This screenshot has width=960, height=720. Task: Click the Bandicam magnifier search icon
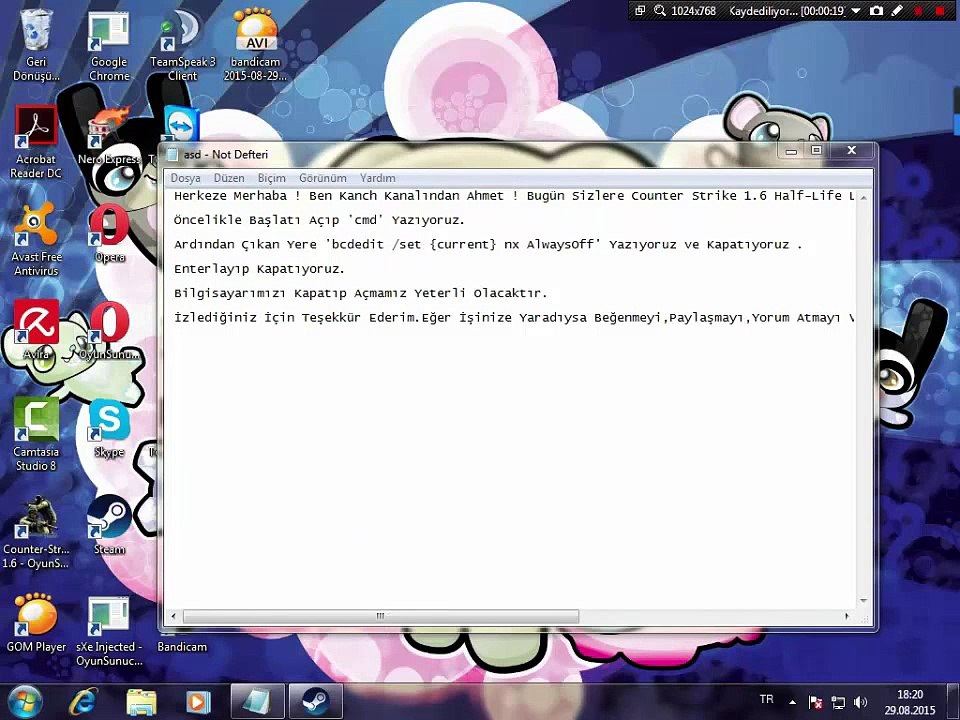point(660,10)
